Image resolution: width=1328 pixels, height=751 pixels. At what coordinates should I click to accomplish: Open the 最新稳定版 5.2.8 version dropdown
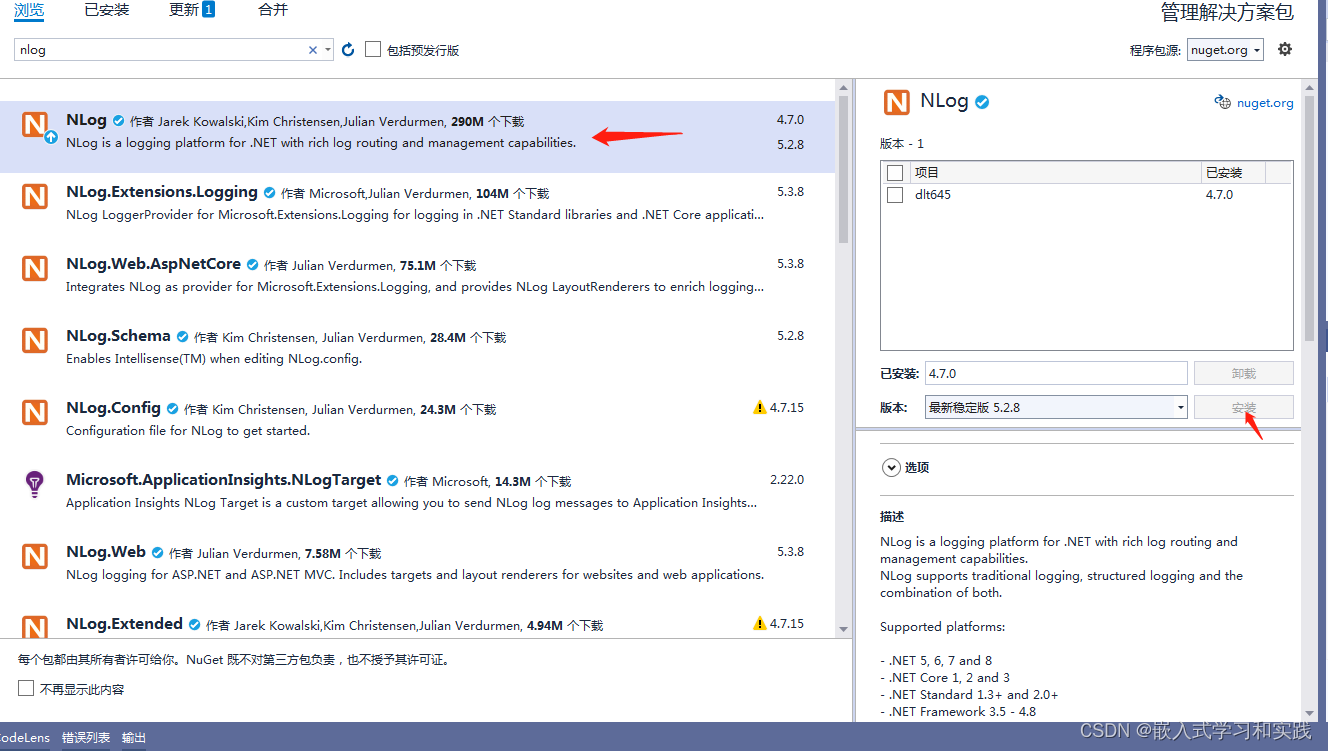click(1179, 407)
